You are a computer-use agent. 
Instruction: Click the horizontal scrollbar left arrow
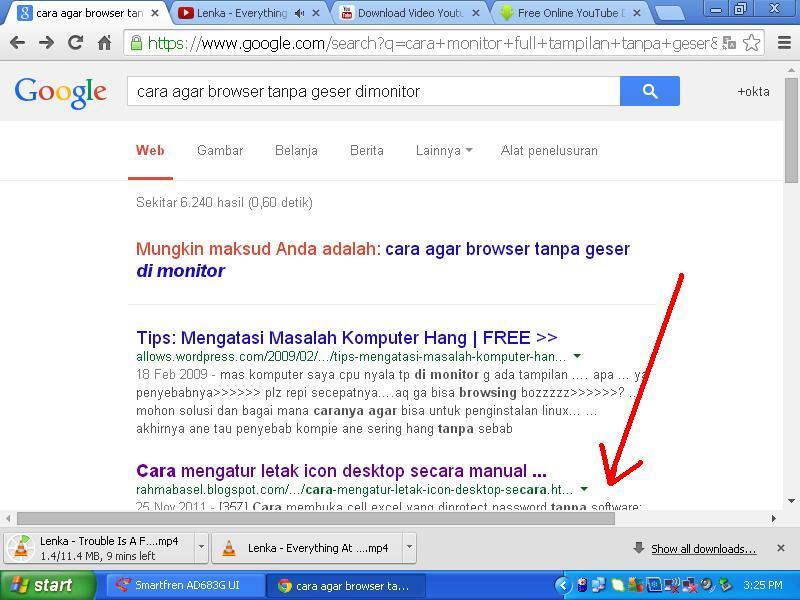8,519
